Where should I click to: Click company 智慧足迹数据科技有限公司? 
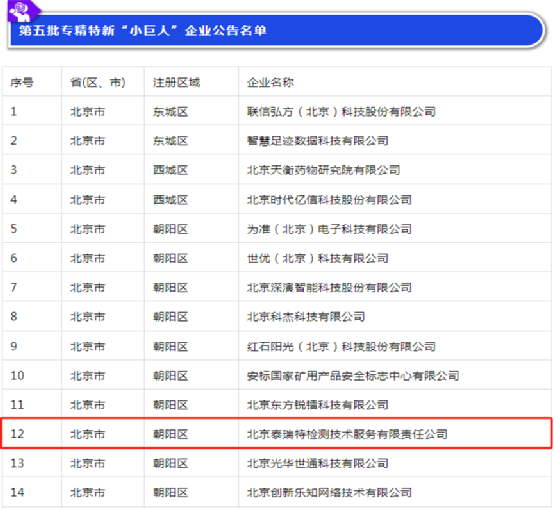click(318, 141)
